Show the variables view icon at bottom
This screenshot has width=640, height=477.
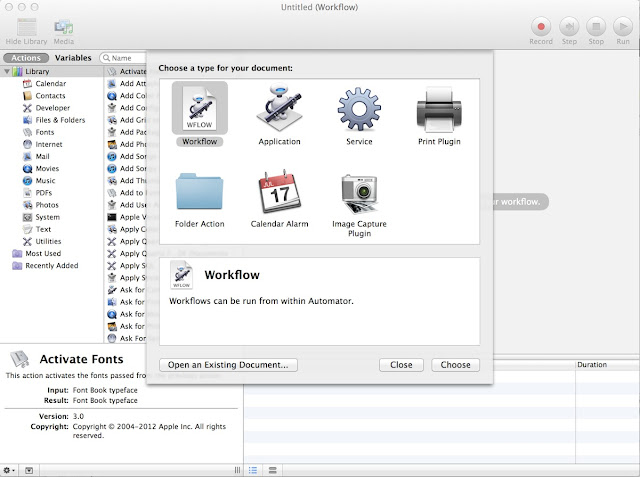coord(273,470)
